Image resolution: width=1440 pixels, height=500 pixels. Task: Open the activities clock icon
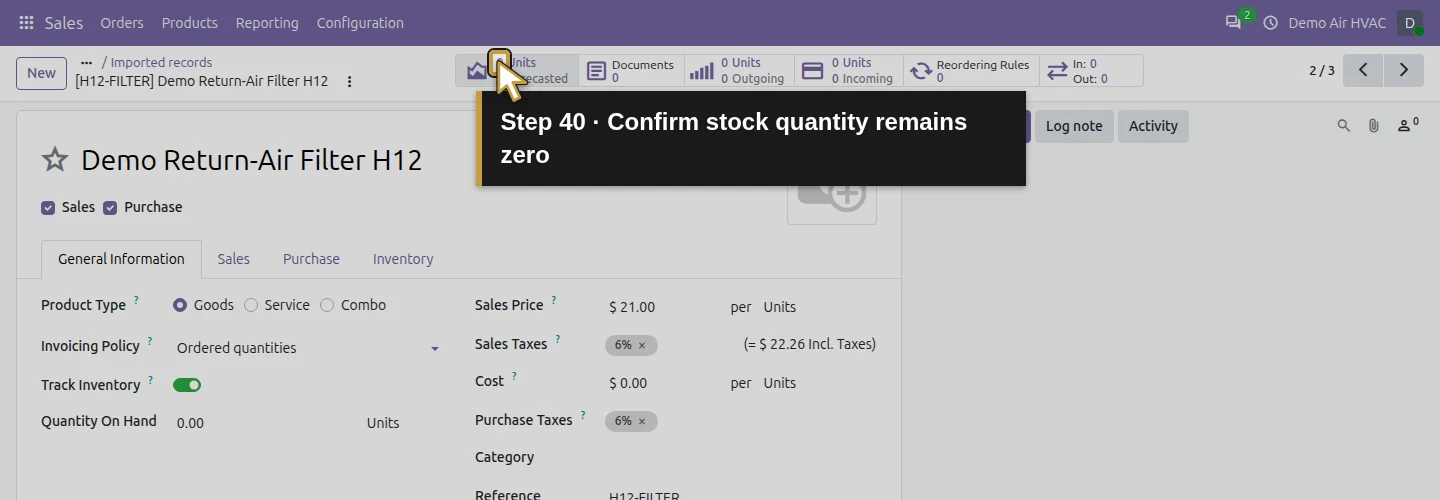[1271, 22]
